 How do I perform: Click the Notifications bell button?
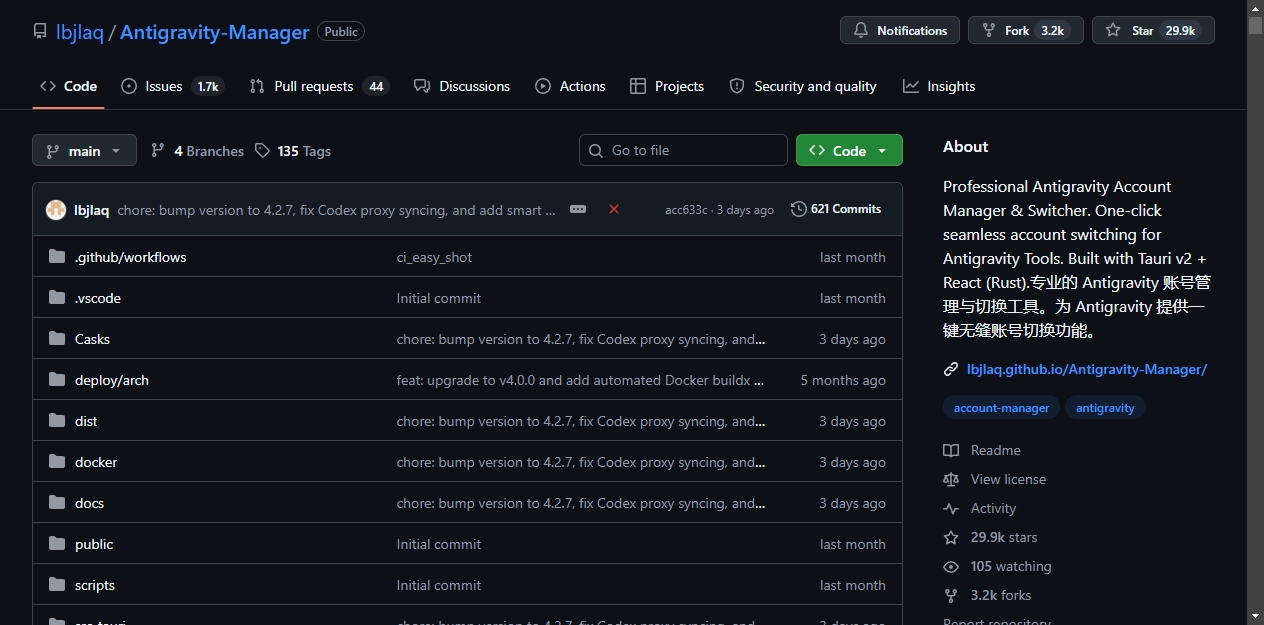[x=900, y=30]
